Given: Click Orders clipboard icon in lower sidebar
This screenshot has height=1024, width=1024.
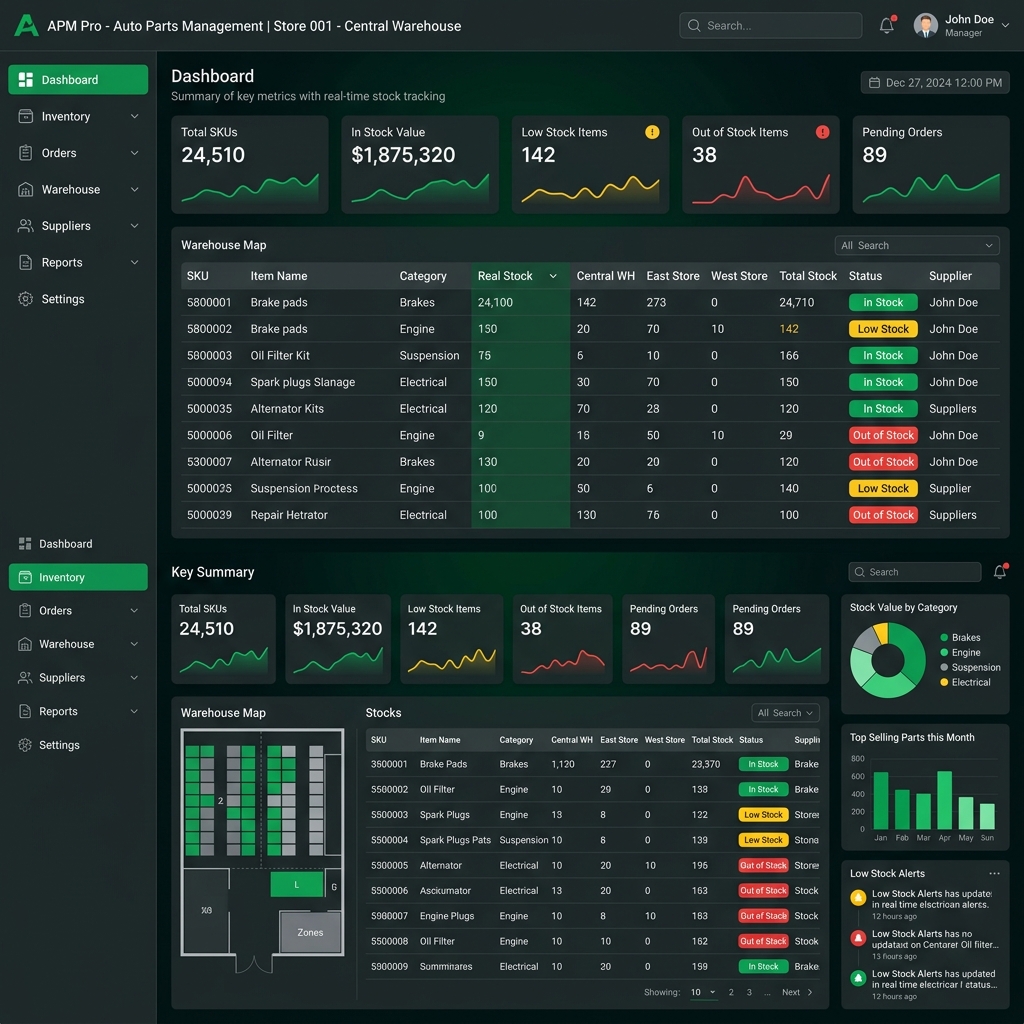Looking at the screenshot, I should click(x=25, y=611).
